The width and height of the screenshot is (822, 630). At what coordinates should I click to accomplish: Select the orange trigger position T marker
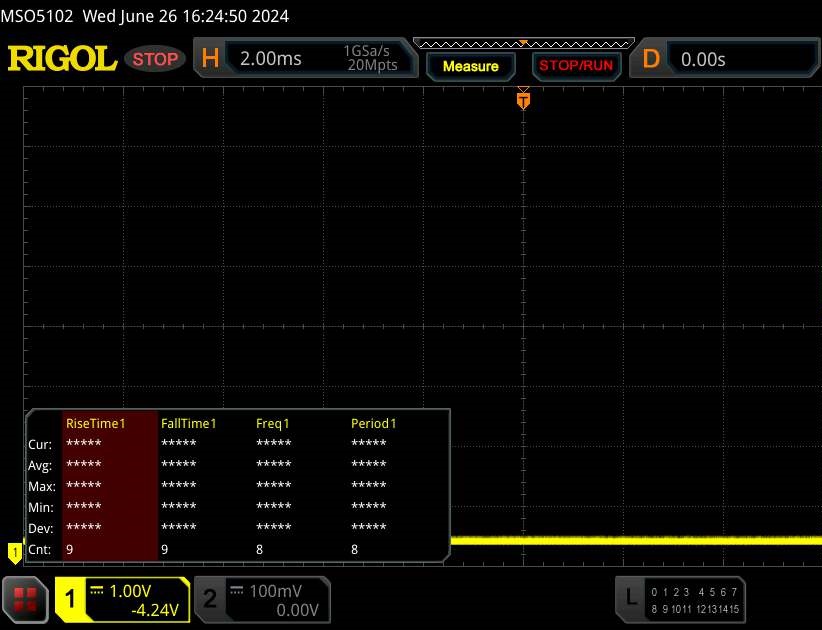(x=522, y=99)
